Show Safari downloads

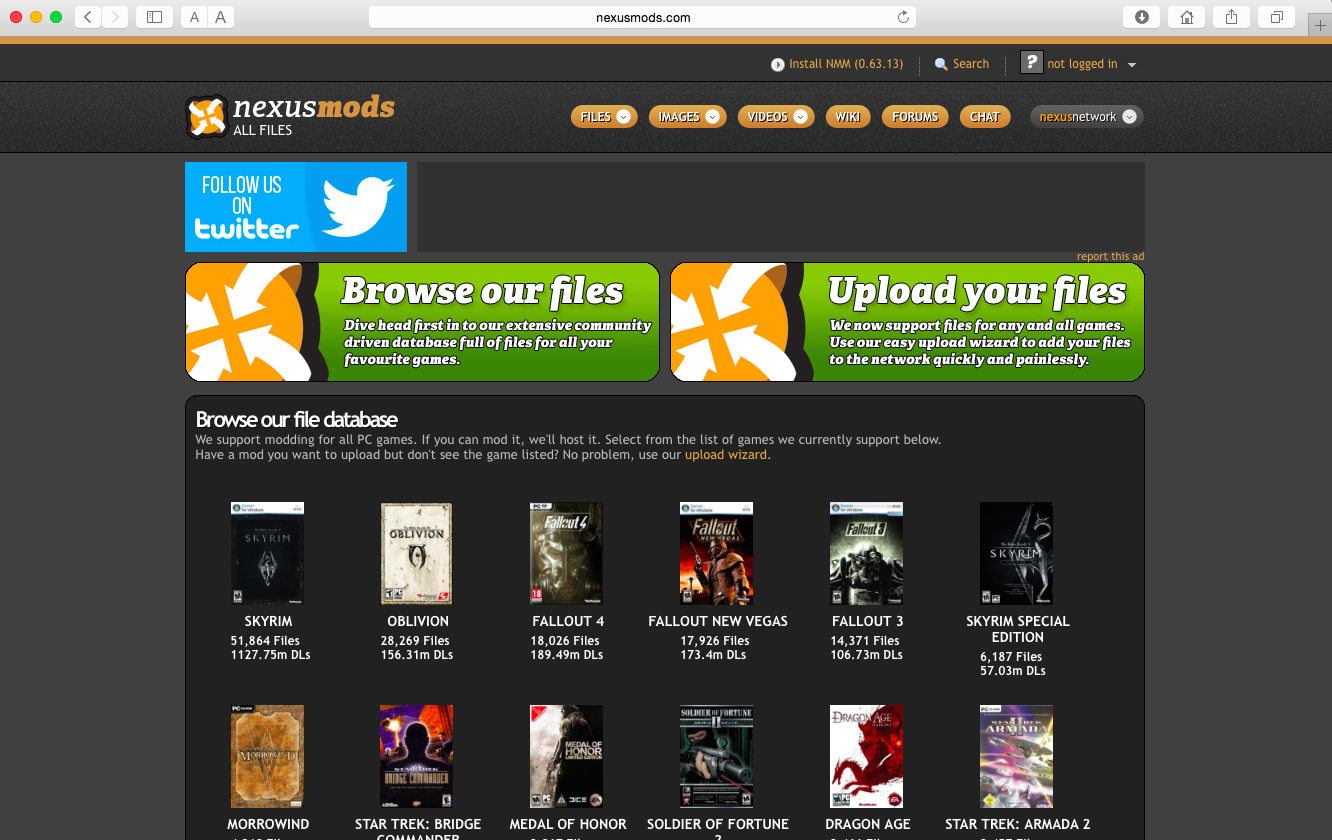[1141, 17]
